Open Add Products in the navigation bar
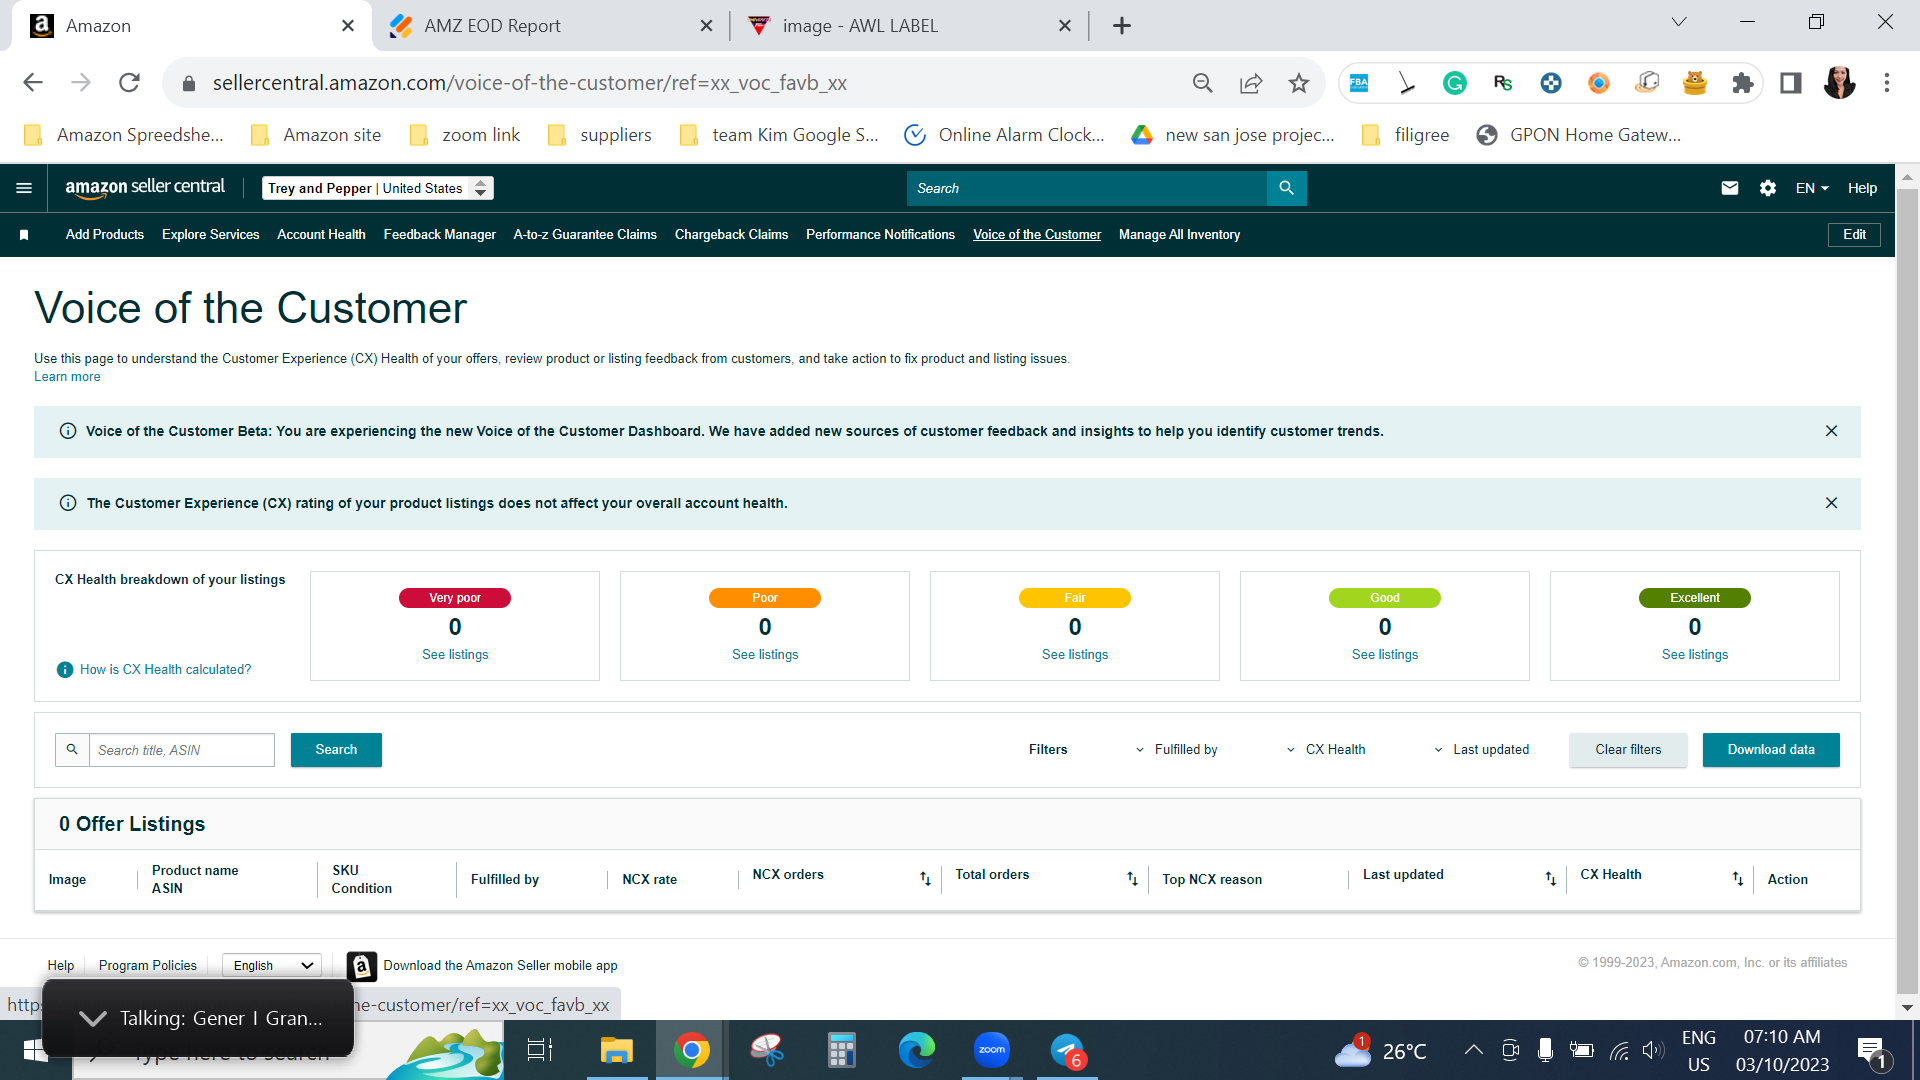The height and width of the screenshot is (1080, 1920). (105, 235)
